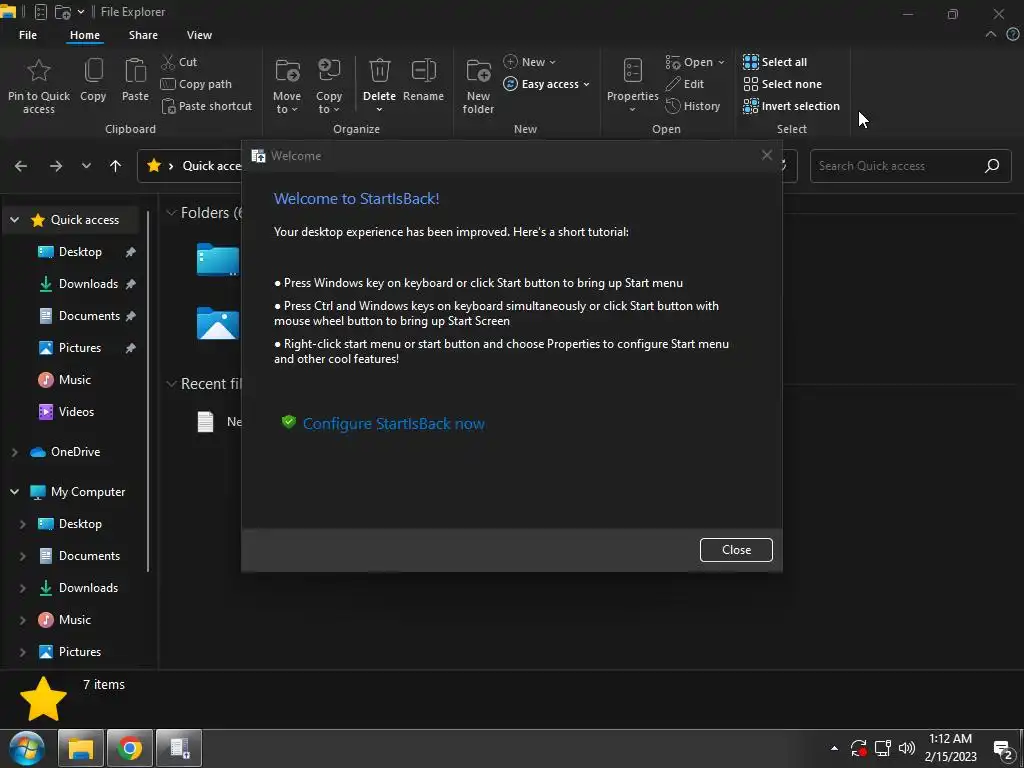Viewport: 1024px width, 768px height.
Task: Select pinned Desktop under Quick access
Action: pyautogui.click(x=80, y=252)
